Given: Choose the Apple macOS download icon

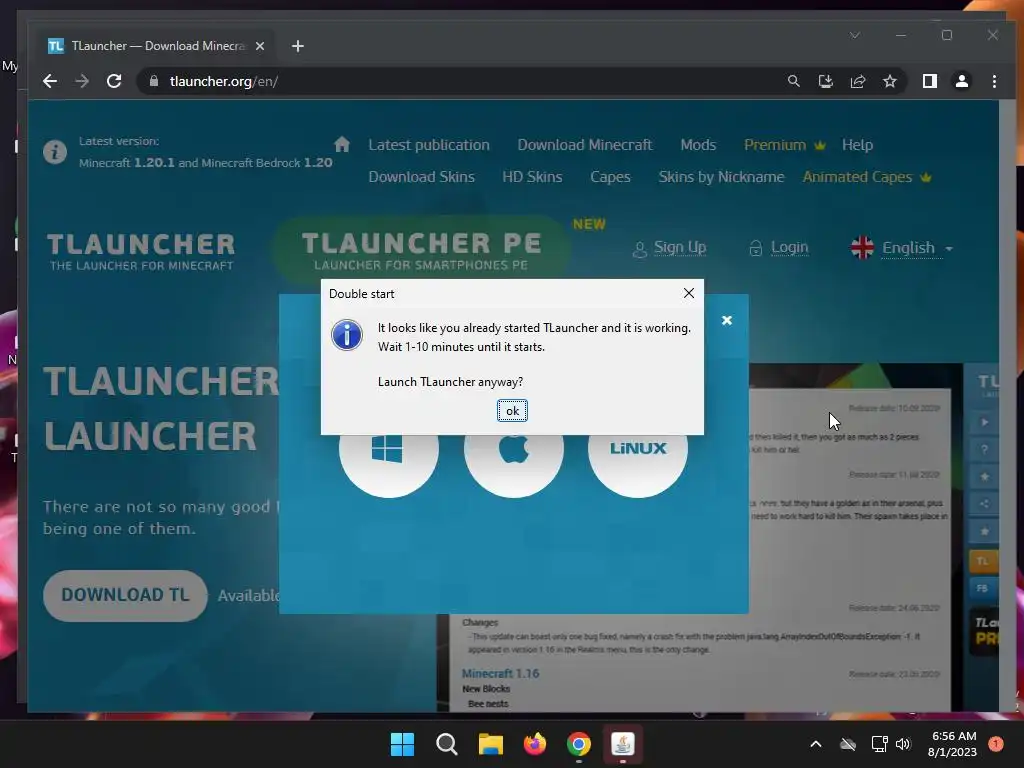Looking at the screenshot, I should [x=513, y=449].
